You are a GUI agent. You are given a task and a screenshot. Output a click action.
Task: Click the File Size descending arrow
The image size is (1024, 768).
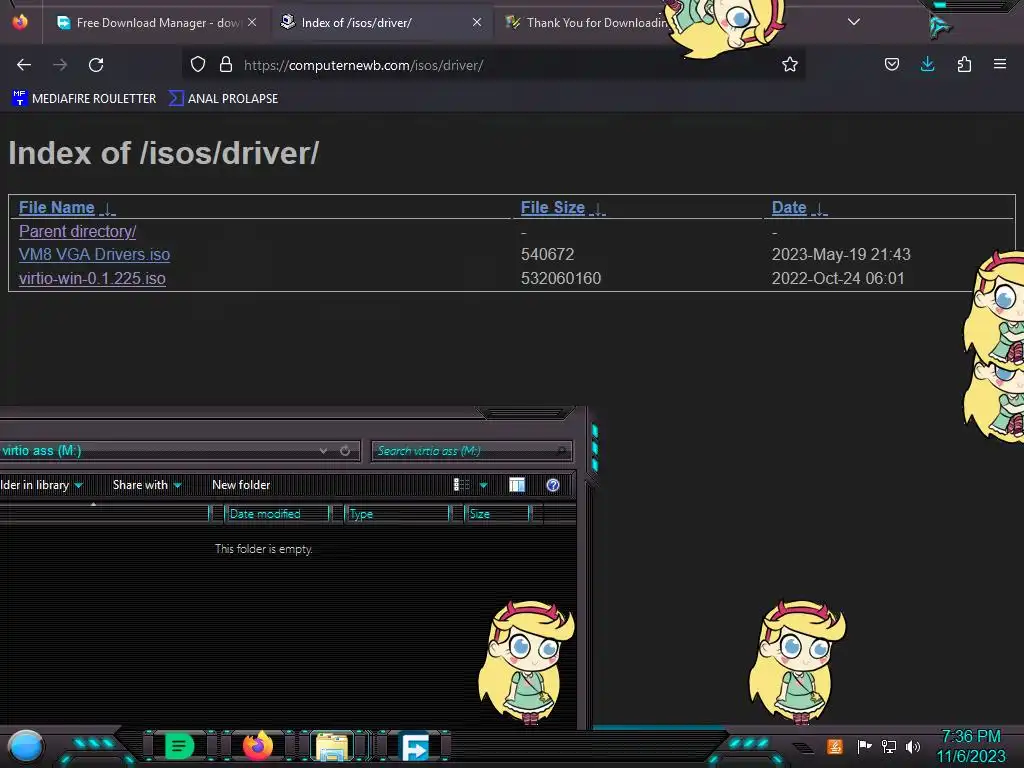(598, 209)
